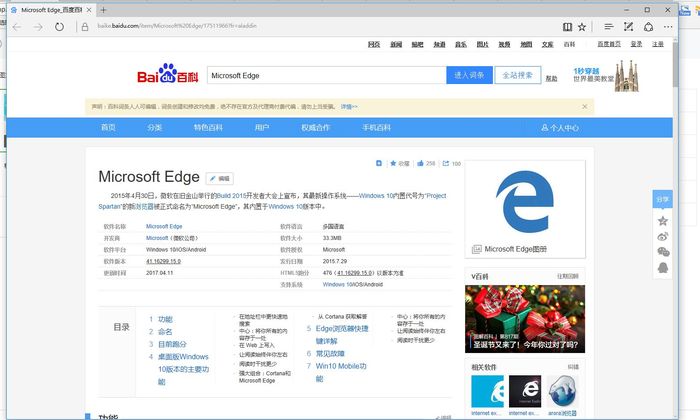The height and width of the screenshot is (420, 700).
Task: Click the Baidu Baike logo
Action: click(x=167, y=74)
